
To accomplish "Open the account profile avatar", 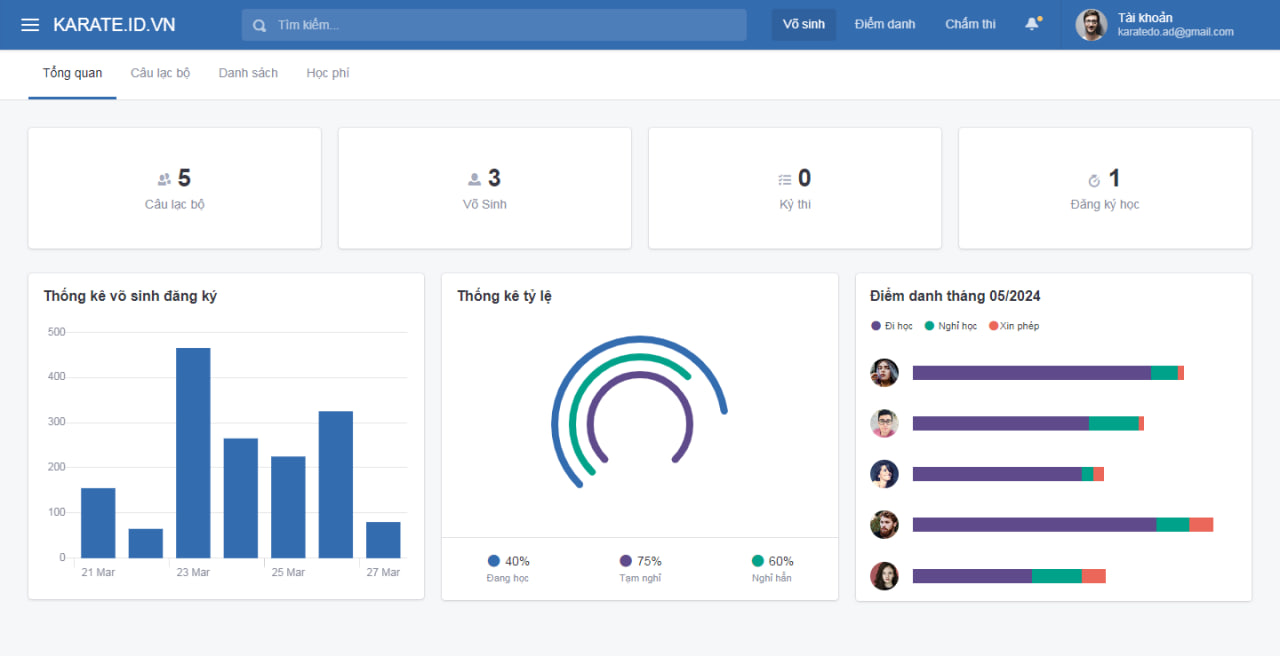I will point(1091,25).
